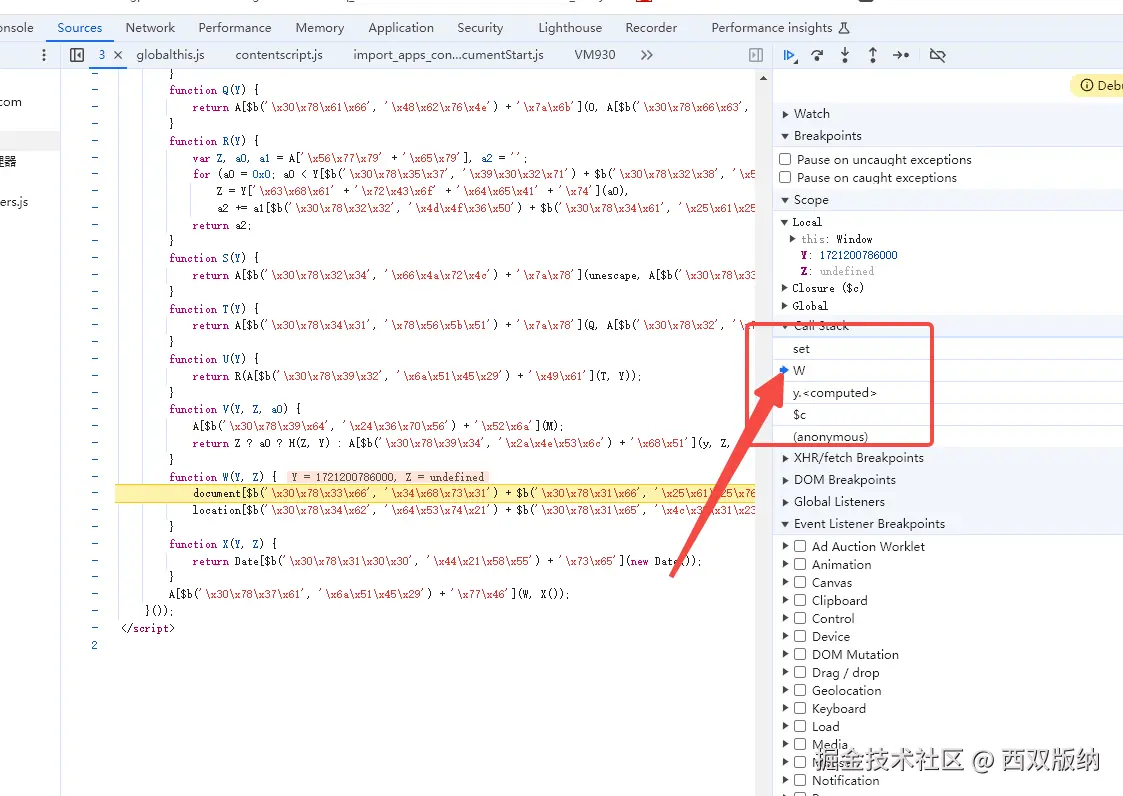
Task: Open the contentscript.js file tab
Action: (279, 55)
